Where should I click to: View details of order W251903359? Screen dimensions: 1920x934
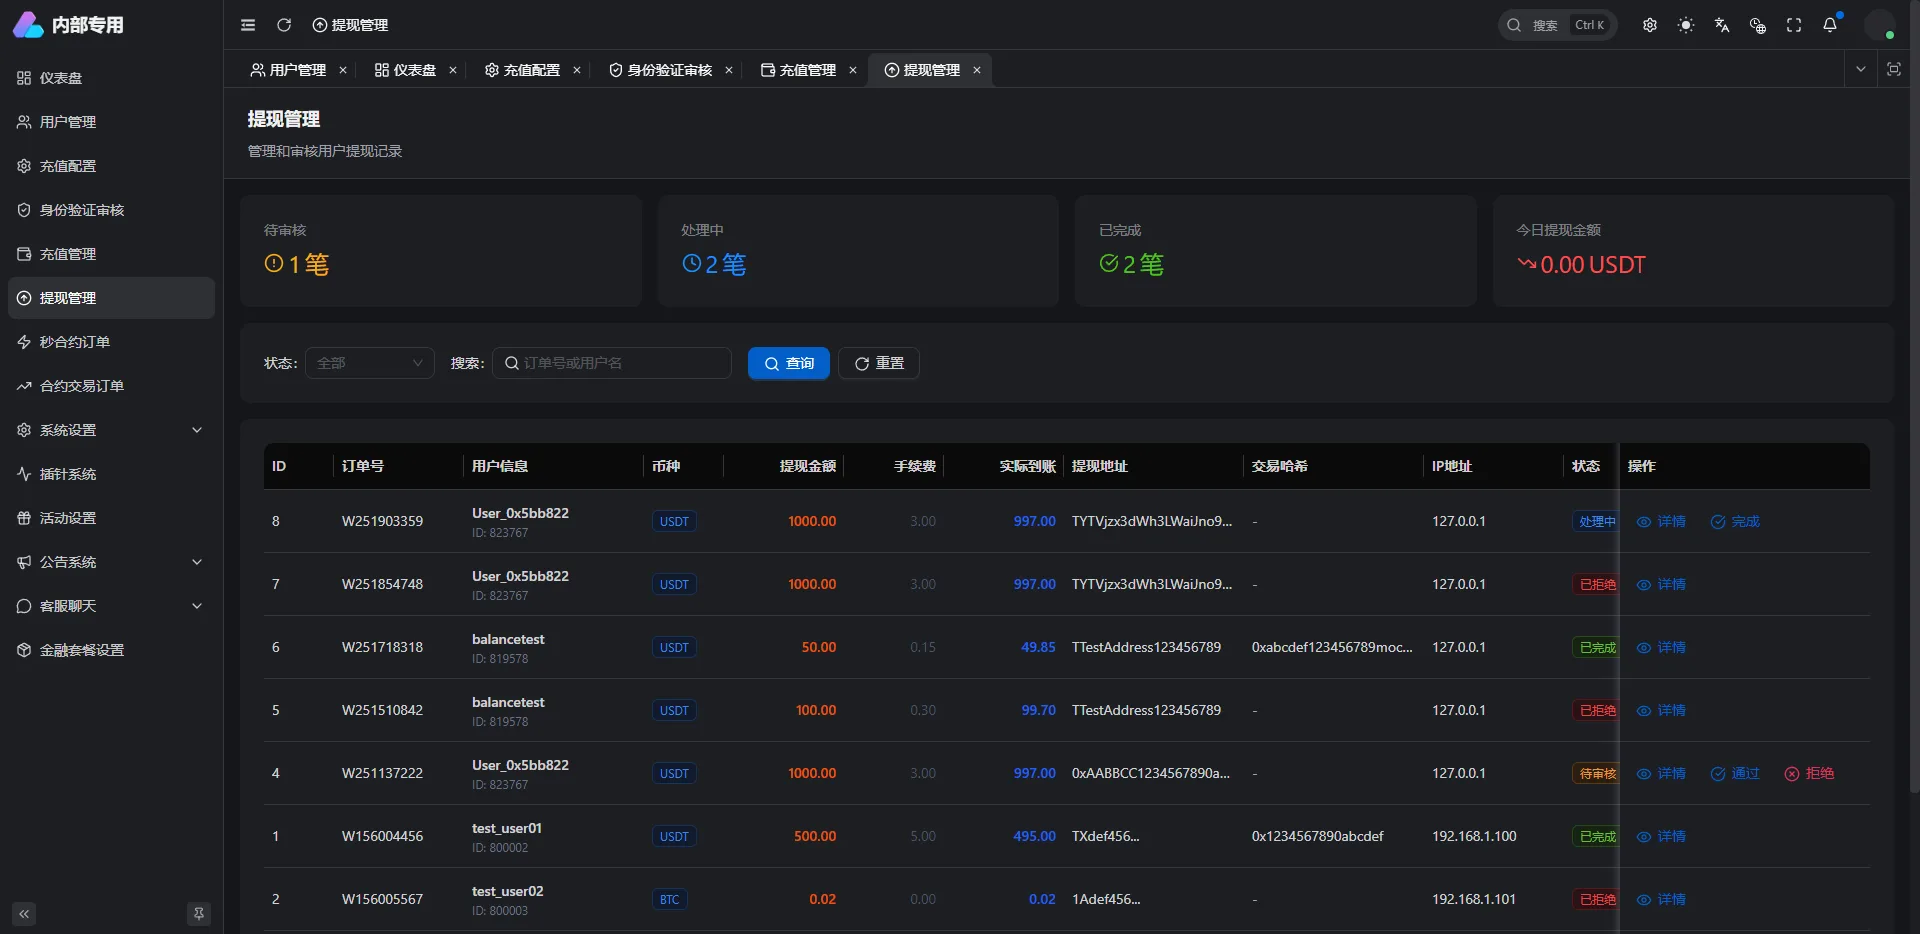coord(1661,521)
